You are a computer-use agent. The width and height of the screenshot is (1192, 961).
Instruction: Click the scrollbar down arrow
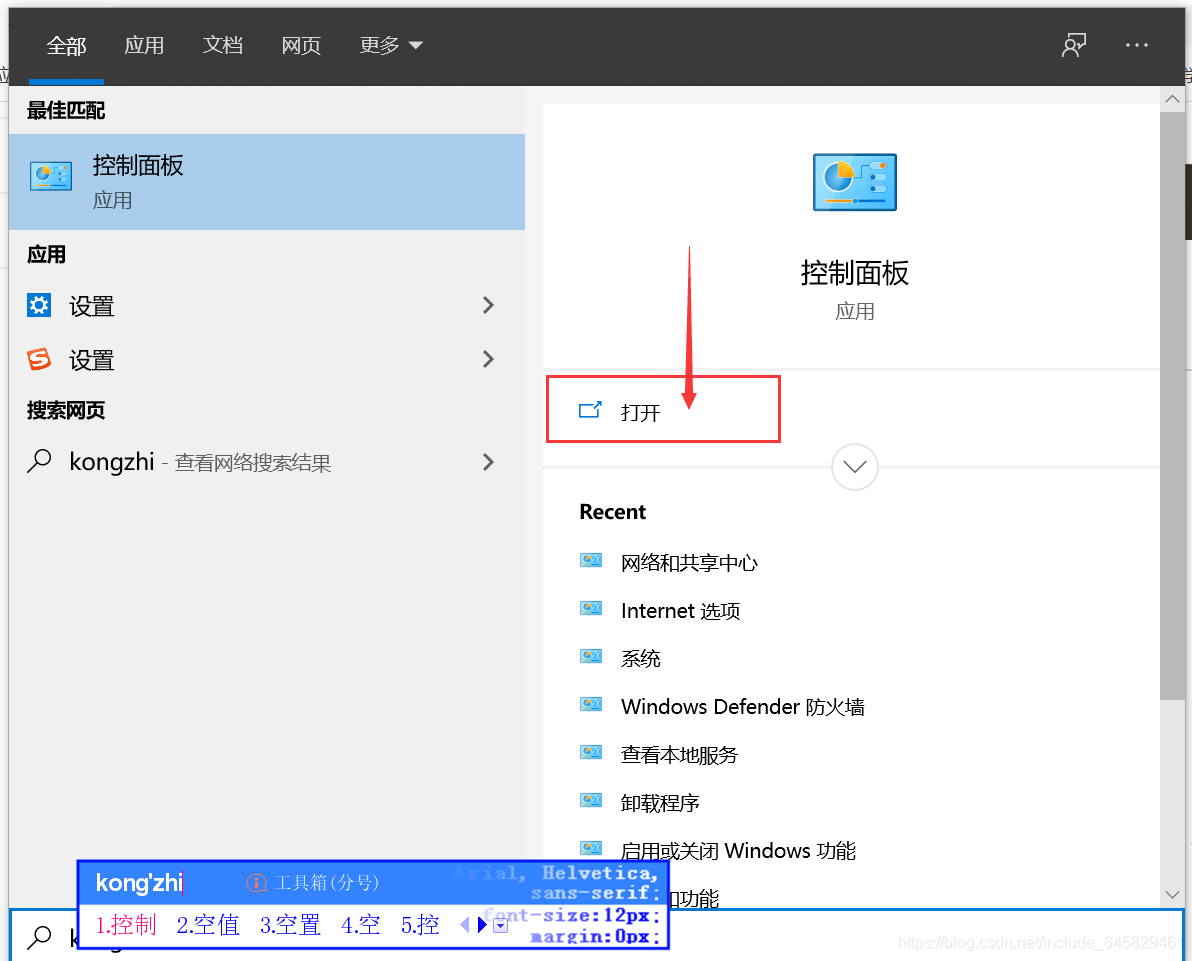(1172, 895)
